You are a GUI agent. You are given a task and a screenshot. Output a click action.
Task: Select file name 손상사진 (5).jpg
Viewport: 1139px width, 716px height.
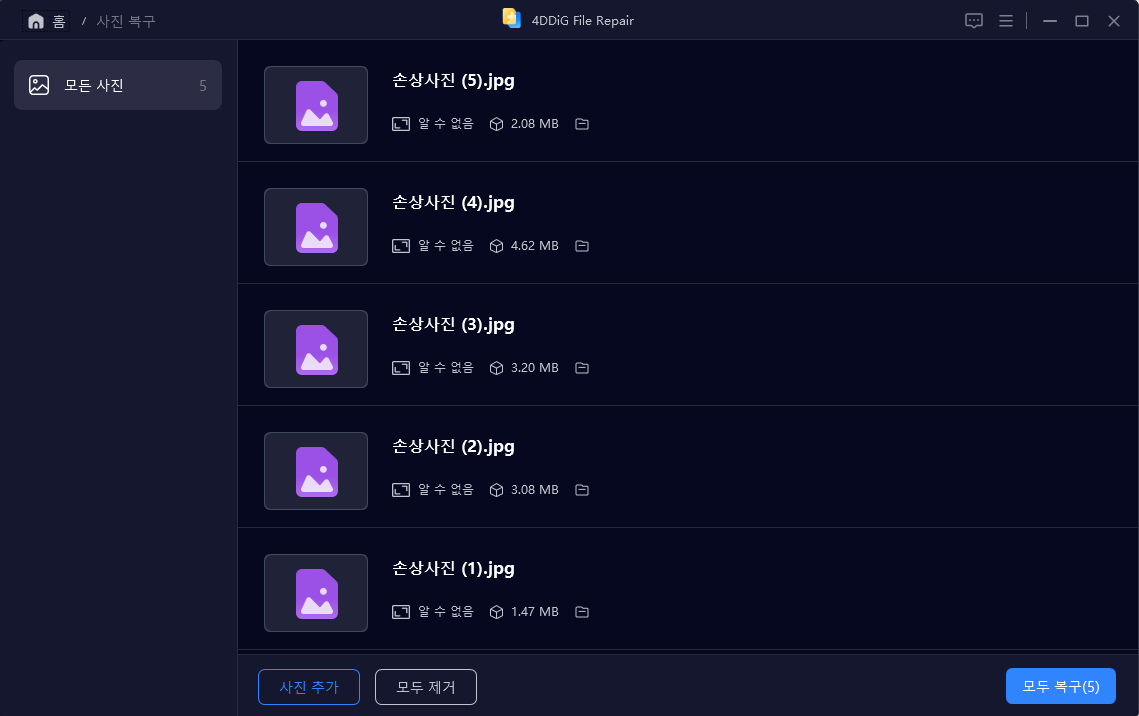453,81
